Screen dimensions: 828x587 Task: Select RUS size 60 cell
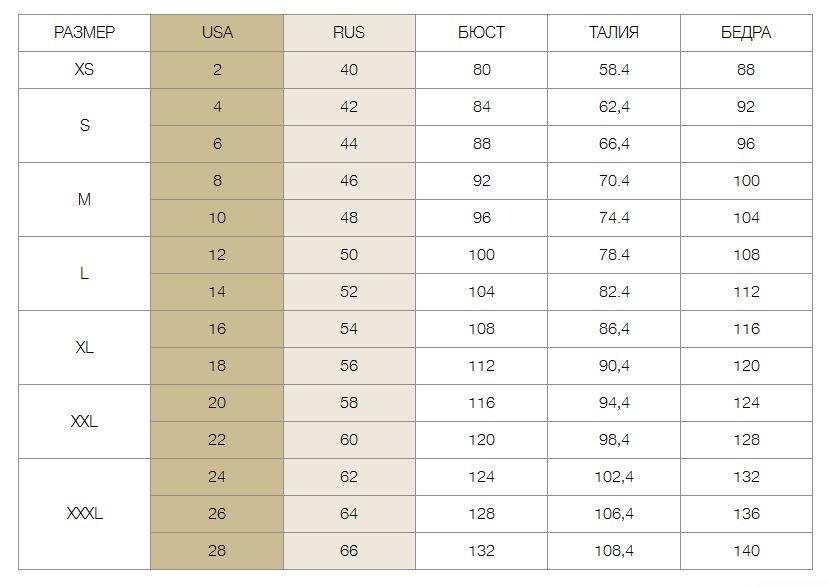[349, 440]
